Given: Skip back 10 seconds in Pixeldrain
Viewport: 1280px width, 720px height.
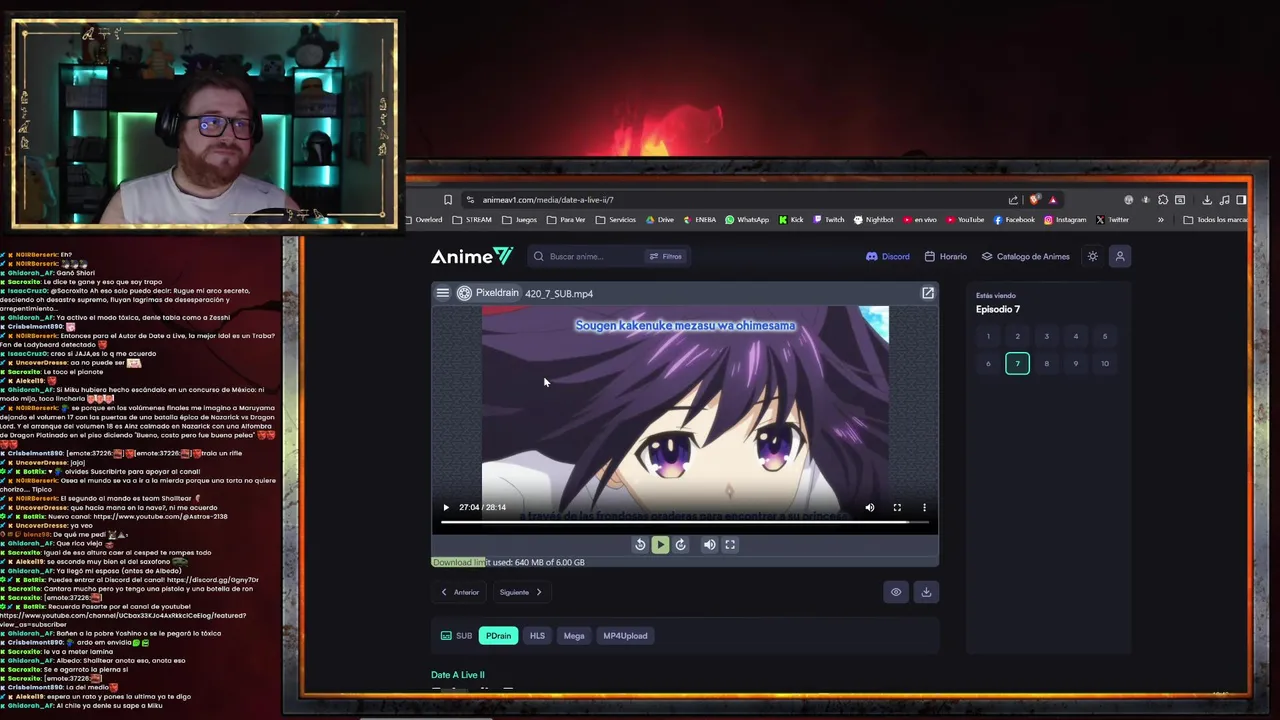Looking at the screenshot, I should 640,545.
